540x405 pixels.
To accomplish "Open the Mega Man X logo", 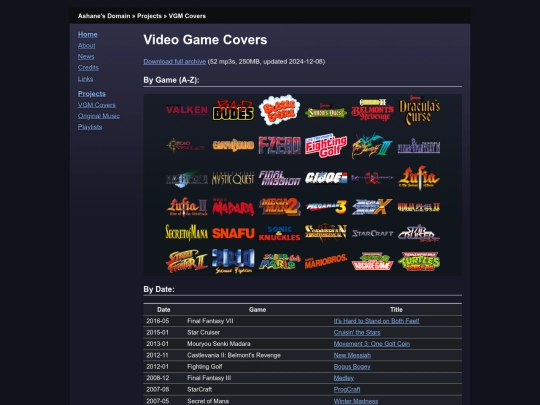I will pos(372,207).
